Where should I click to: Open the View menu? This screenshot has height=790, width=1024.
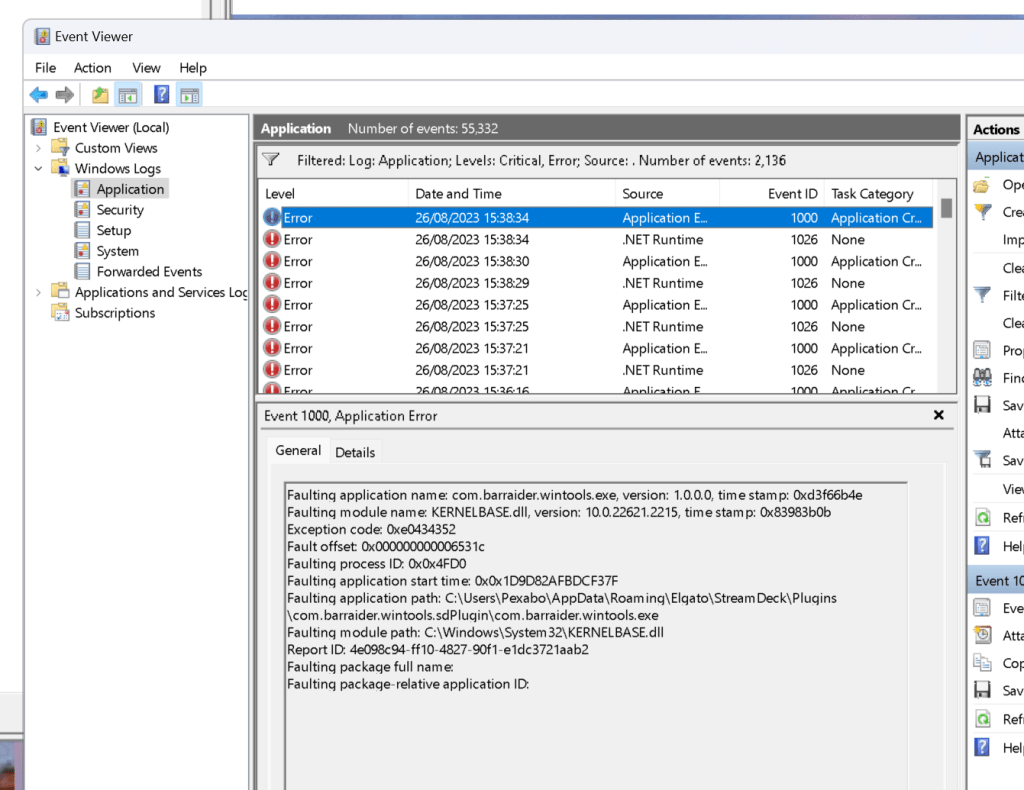coord(146,68)
